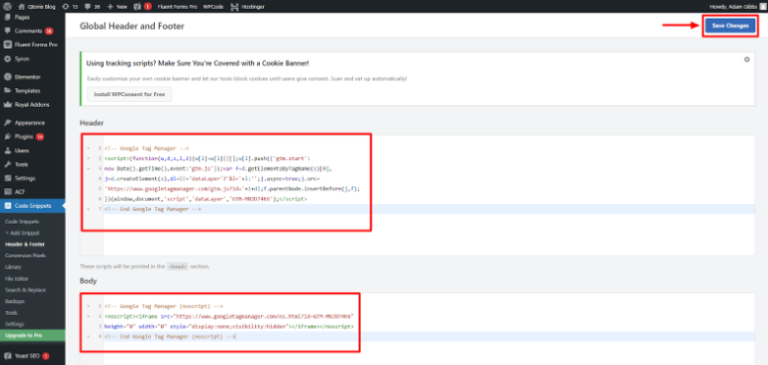
Task: Click Body line starting 'height="0" width="0"'
Action: click(229, 326)
